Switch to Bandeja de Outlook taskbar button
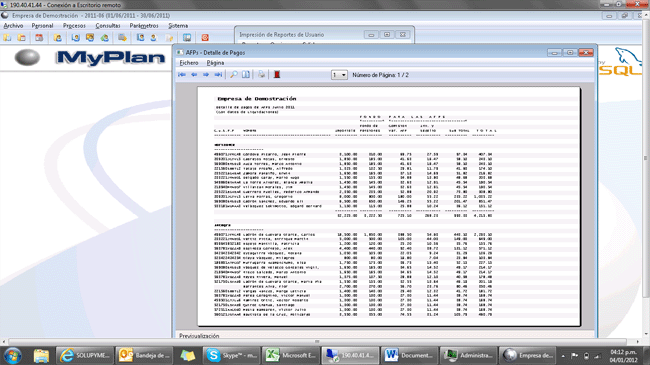This screenshot has height=365, width=650. click(x=144, y=355)
